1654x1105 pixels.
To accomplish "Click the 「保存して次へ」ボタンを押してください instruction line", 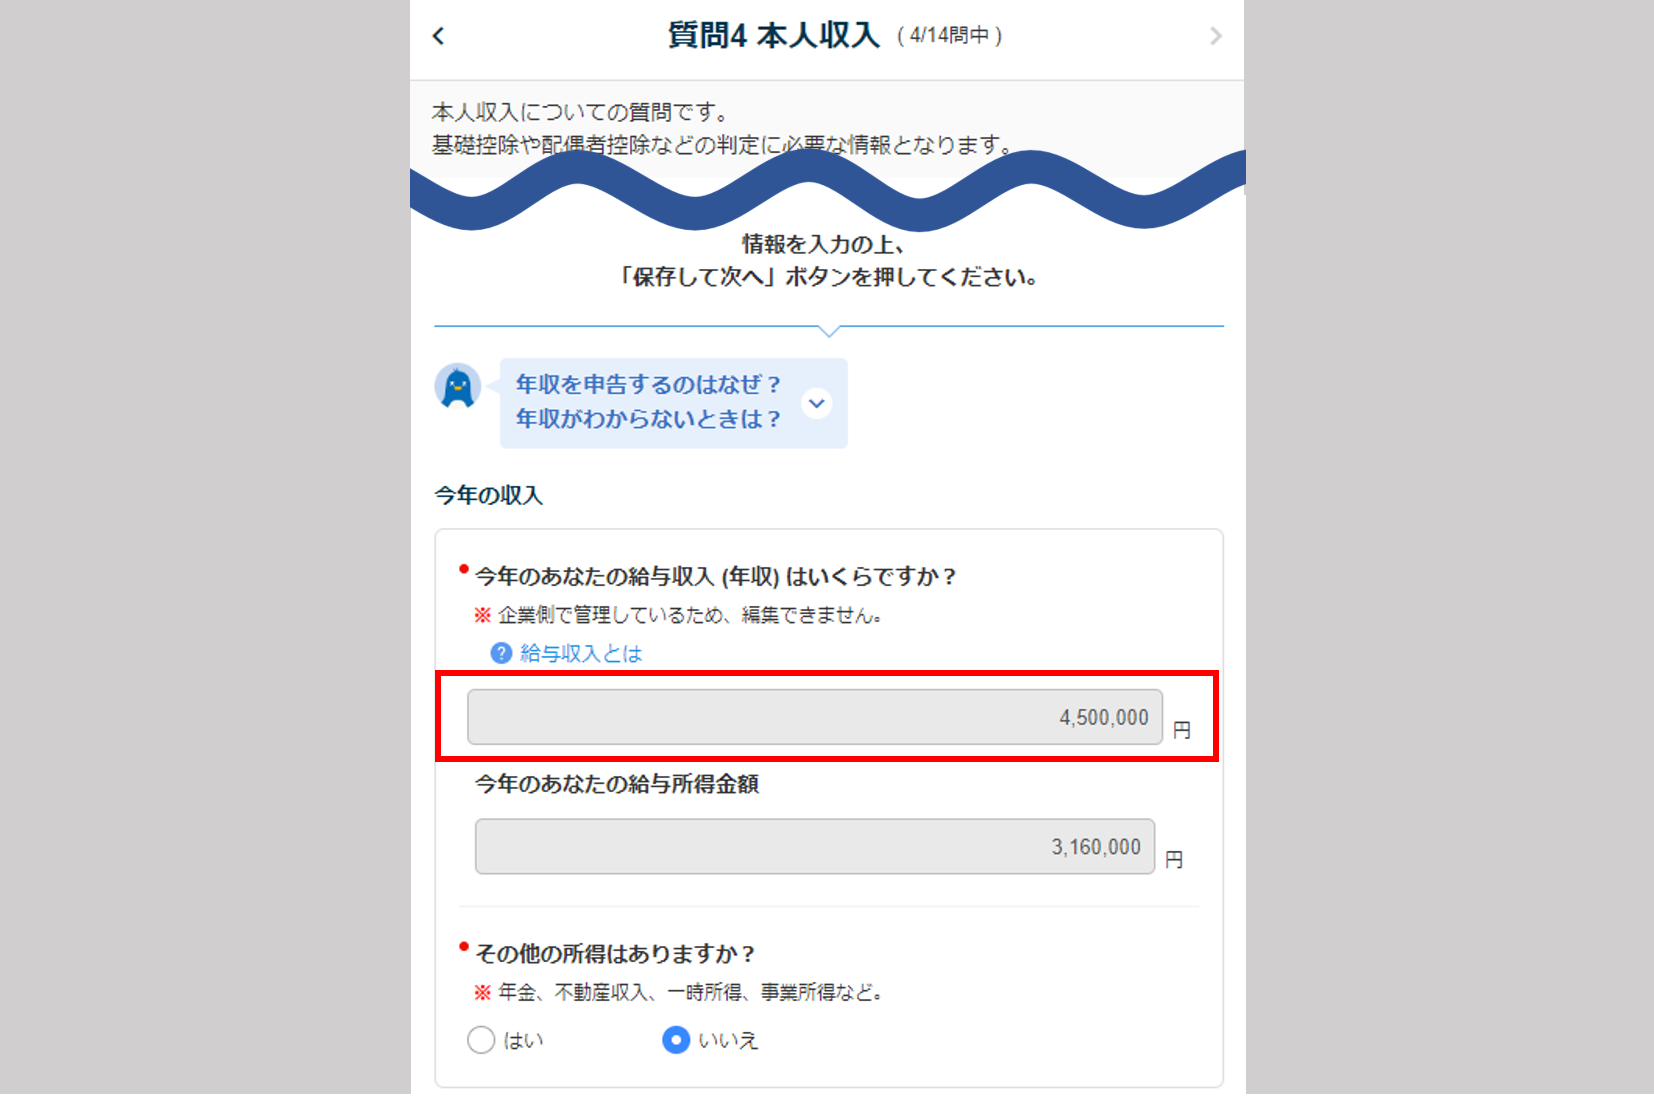I will pyautogui.click(x=828, y=277).
